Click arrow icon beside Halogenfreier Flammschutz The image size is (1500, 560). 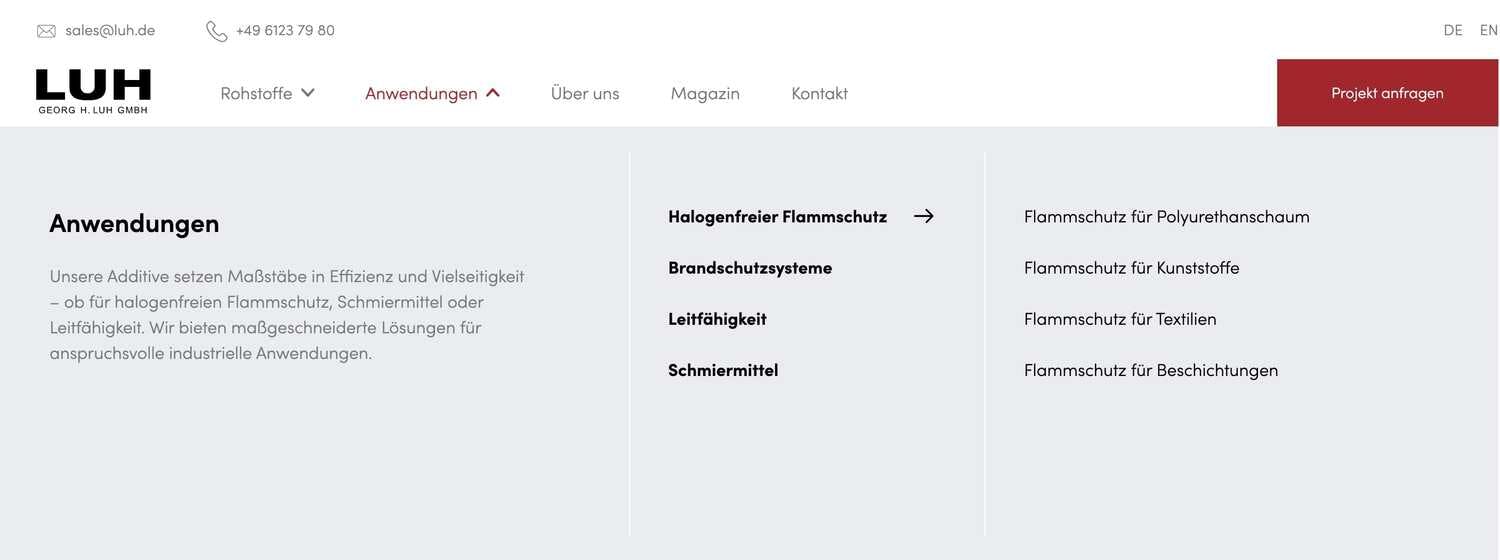pyautogui.click(x=923, y=216)
